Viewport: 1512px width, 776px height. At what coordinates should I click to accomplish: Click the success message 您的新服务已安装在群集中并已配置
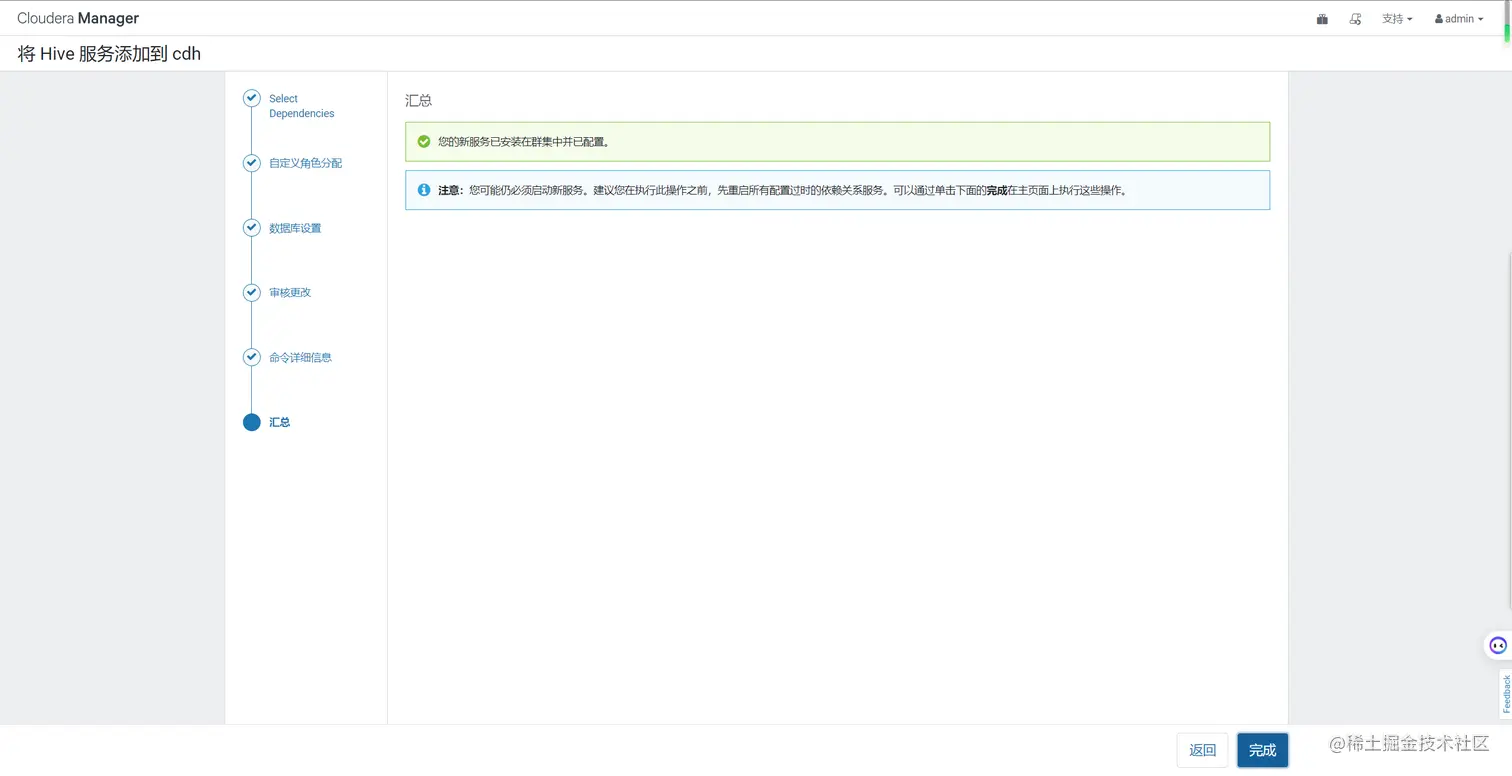coord(523,142)
